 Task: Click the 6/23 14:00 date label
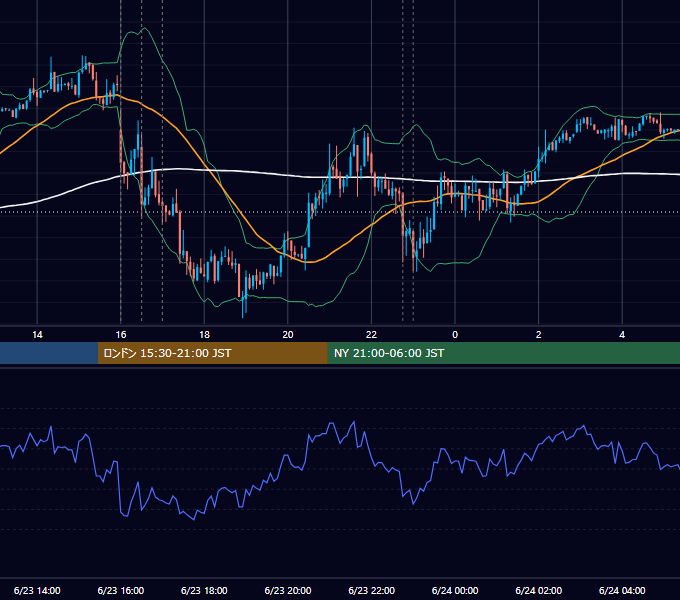(x=37, y=590)
